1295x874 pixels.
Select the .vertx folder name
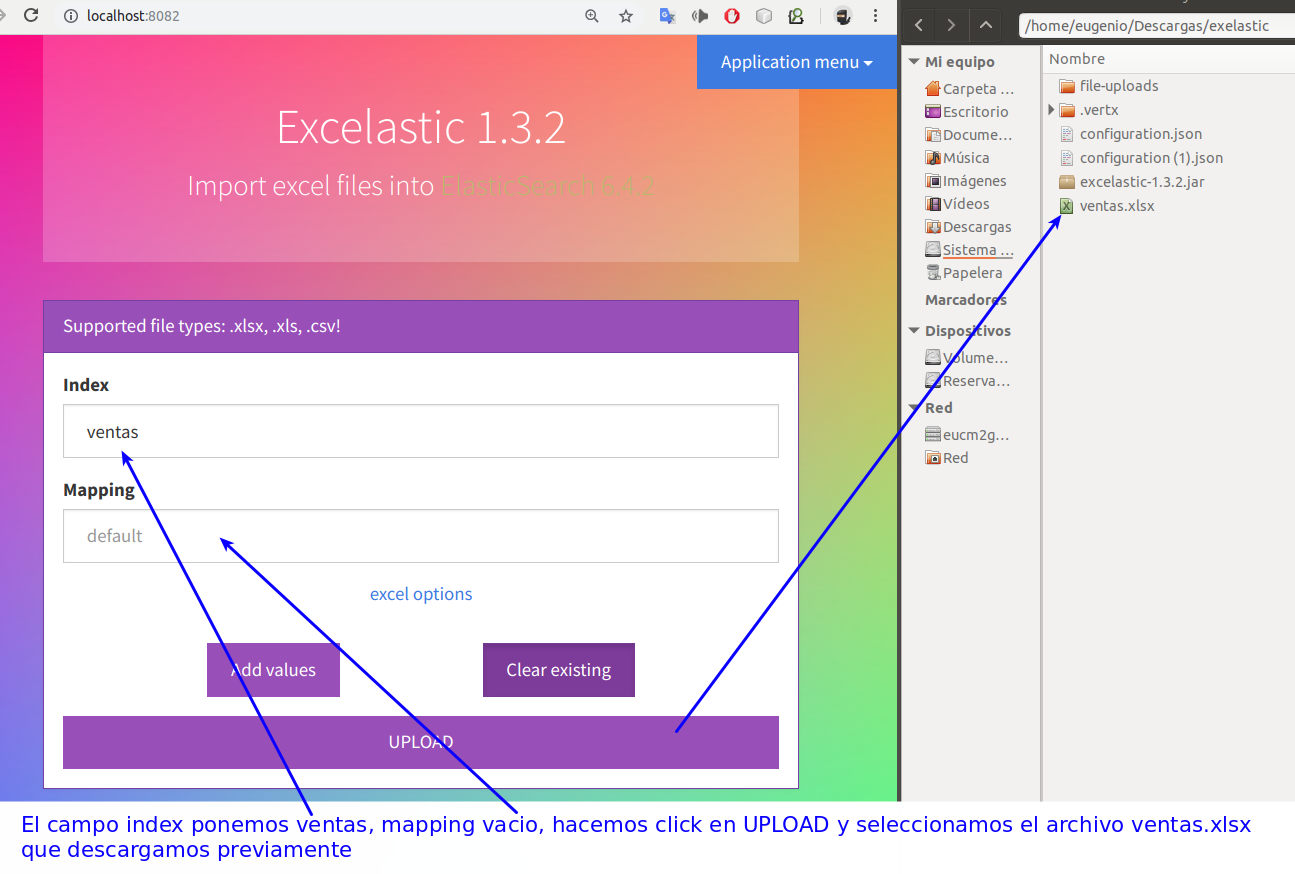pos(1099,110)
